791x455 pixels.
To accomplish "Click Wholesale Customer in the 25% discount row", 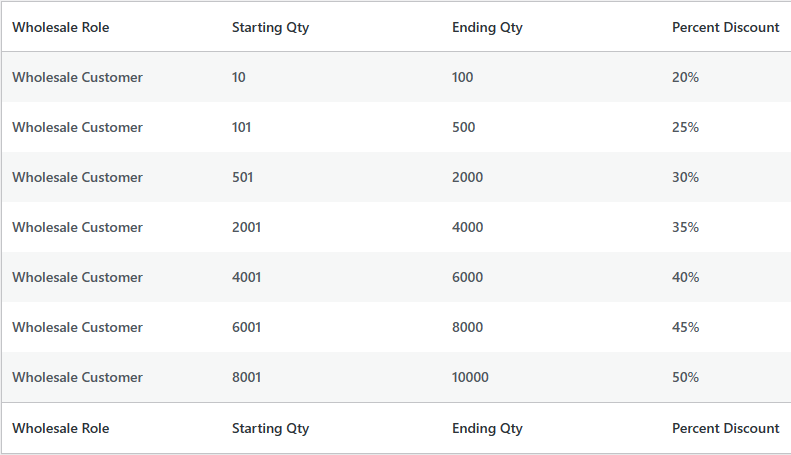I will pos(77,127).
